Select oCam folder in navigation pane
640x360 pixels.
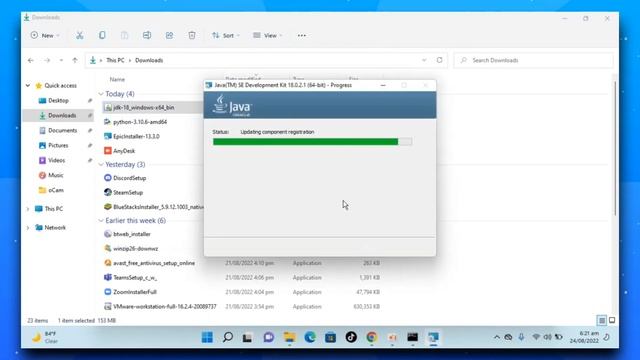click(56, 190)
